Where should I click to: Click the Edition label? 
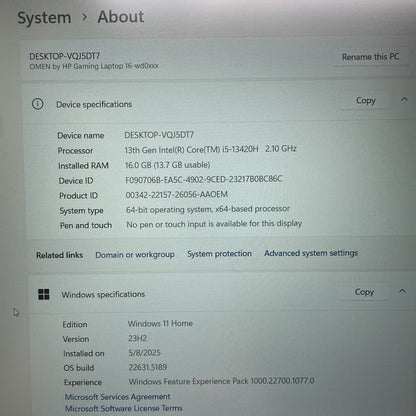75,324
